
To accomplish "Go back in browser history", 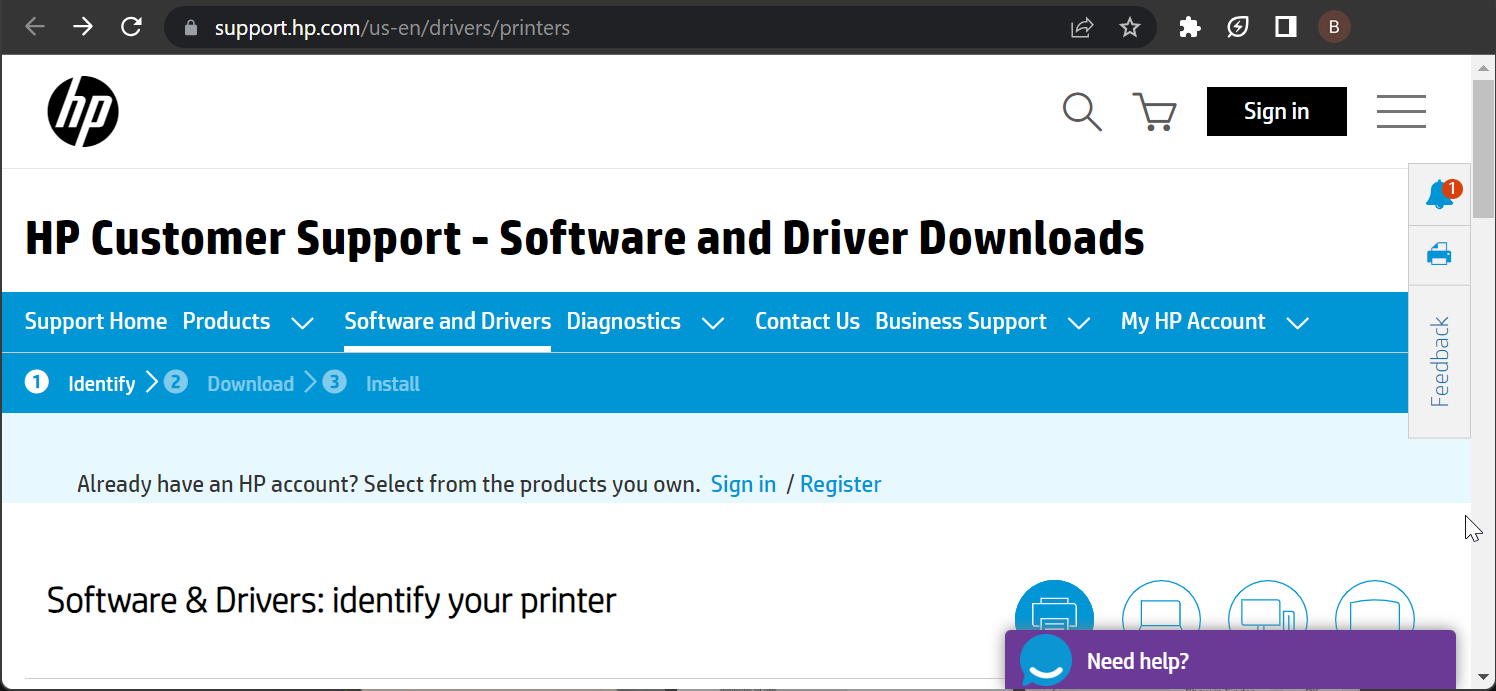I will click(x=35, y=27).
